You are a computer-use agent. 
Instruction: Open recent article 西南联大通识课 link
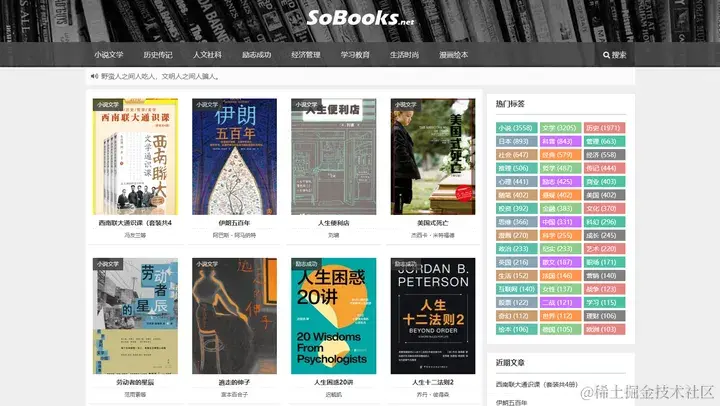pyautogui.click(x=536, y=384)
